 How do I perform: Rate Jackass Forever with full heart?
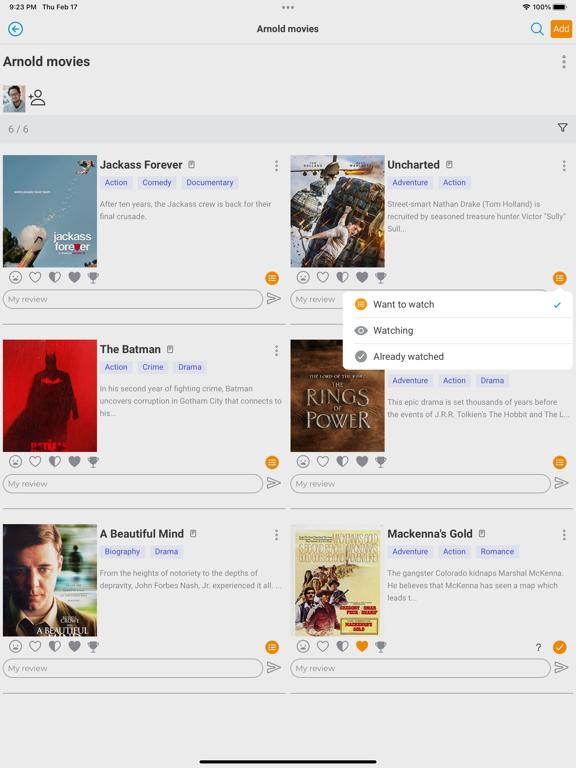tap(74, 277)
